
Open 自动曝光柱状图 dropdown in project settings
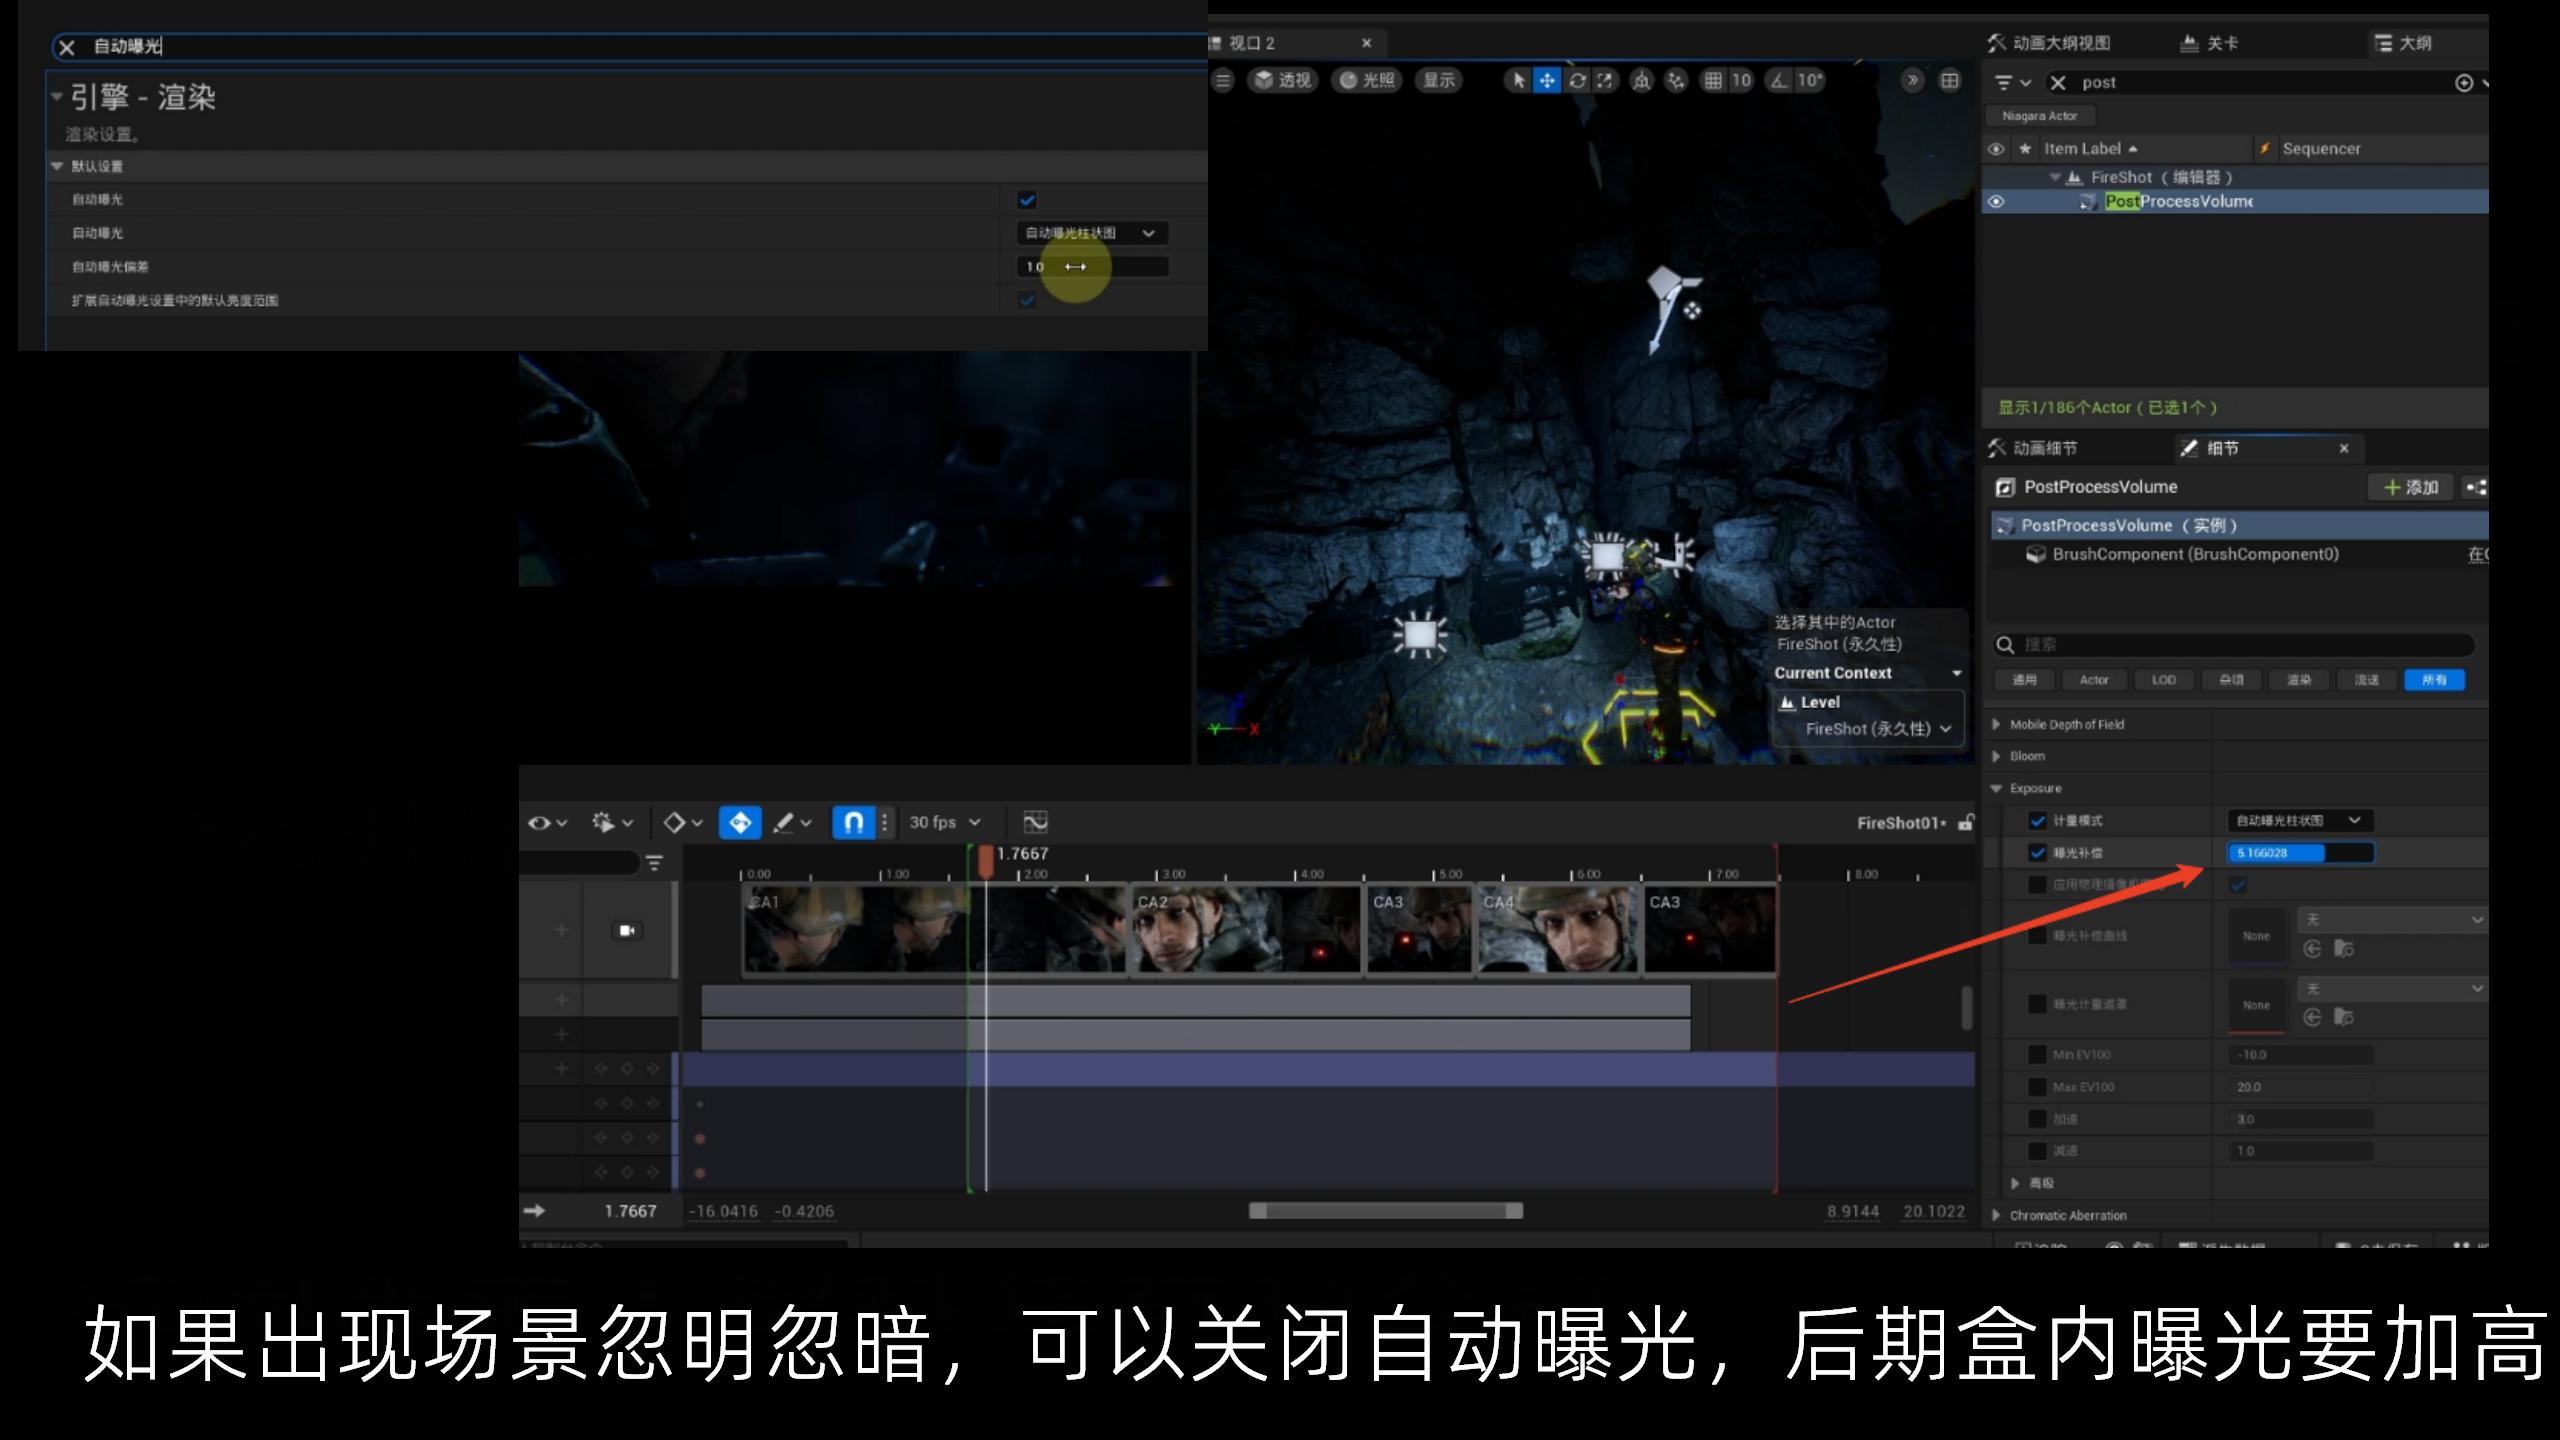pyautogui.click(x=1092, y=233)
